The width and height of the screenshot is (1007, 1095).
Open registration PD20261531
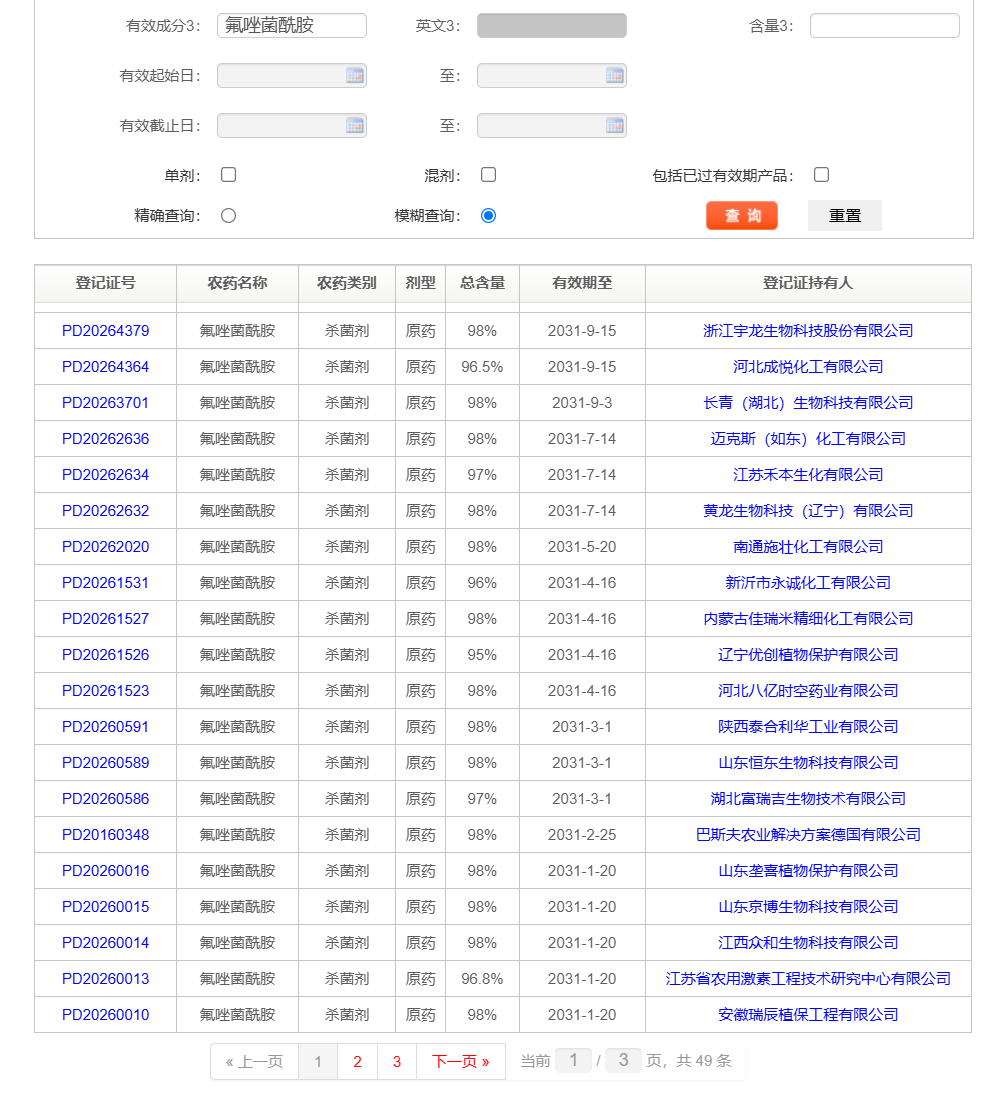105,582
